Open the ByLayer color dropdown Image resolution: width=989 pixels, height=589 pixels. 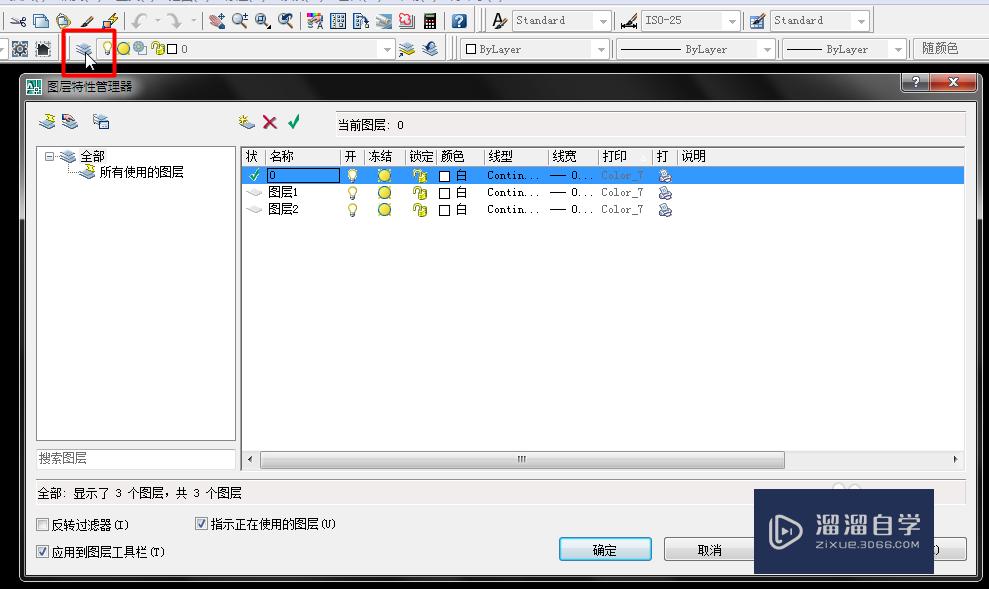click(x=600, y=47)
